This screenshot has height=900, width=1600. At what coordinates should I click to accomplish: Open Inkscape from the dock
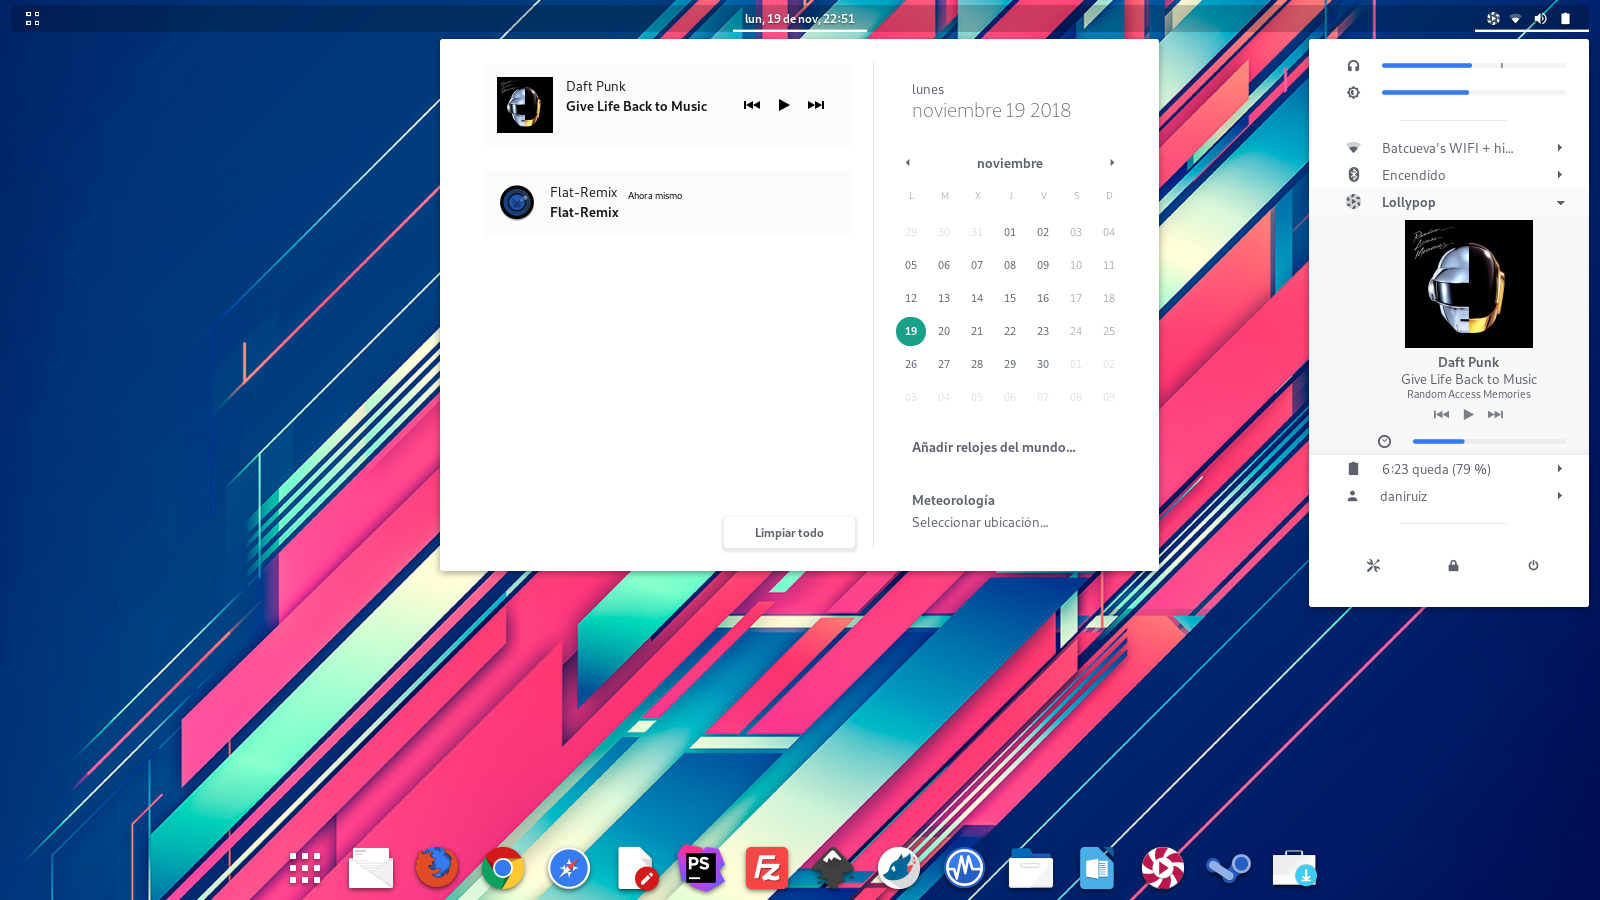833,868
